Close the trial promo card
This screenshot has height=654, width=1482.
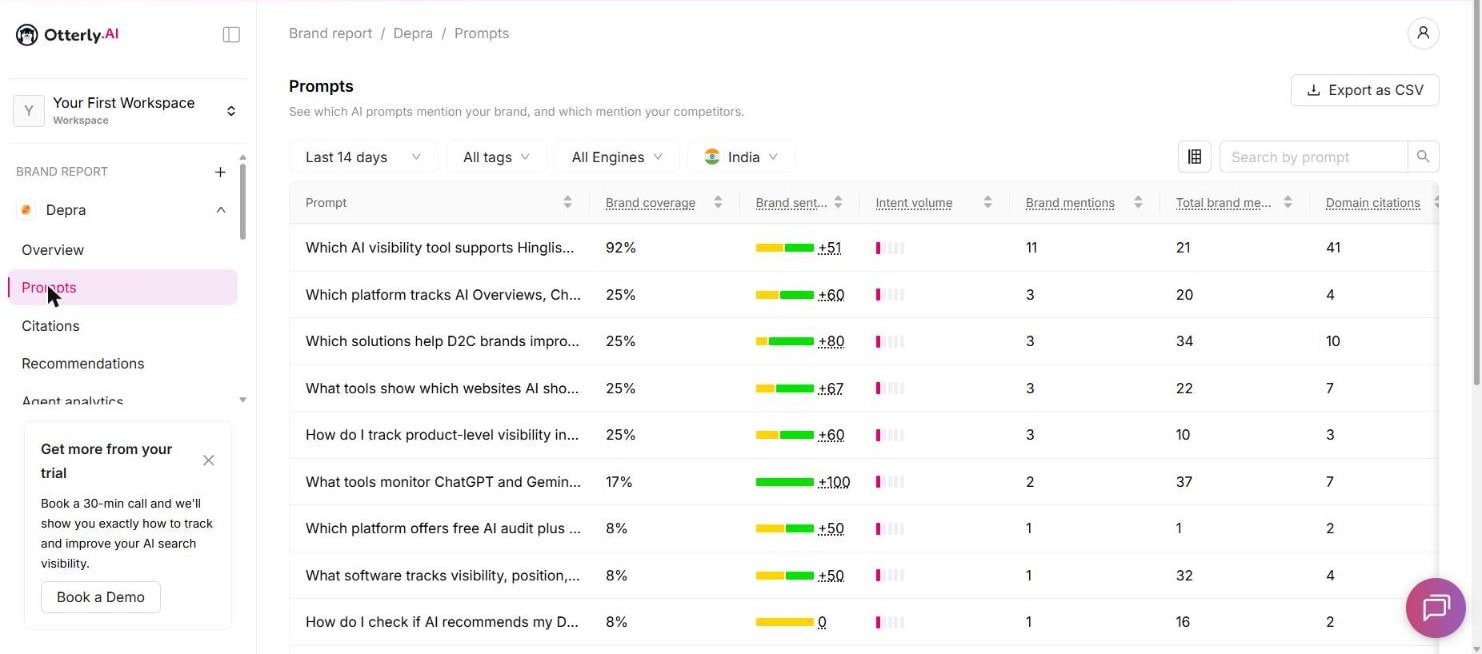[x=208, y=460]
